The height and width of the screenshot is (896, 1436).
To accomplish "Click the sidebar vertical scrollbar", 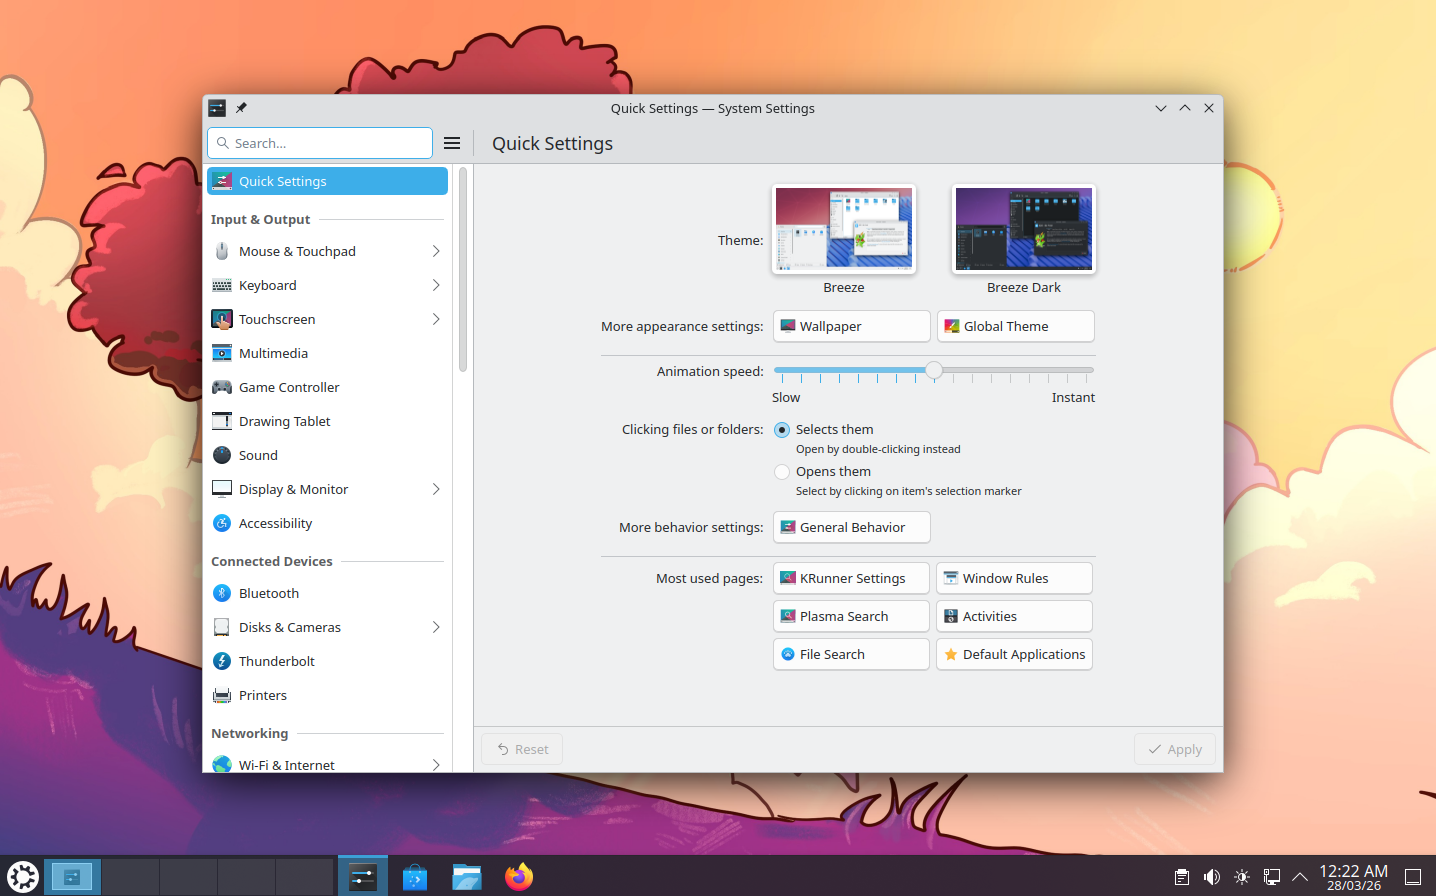I will pos(463,270).
